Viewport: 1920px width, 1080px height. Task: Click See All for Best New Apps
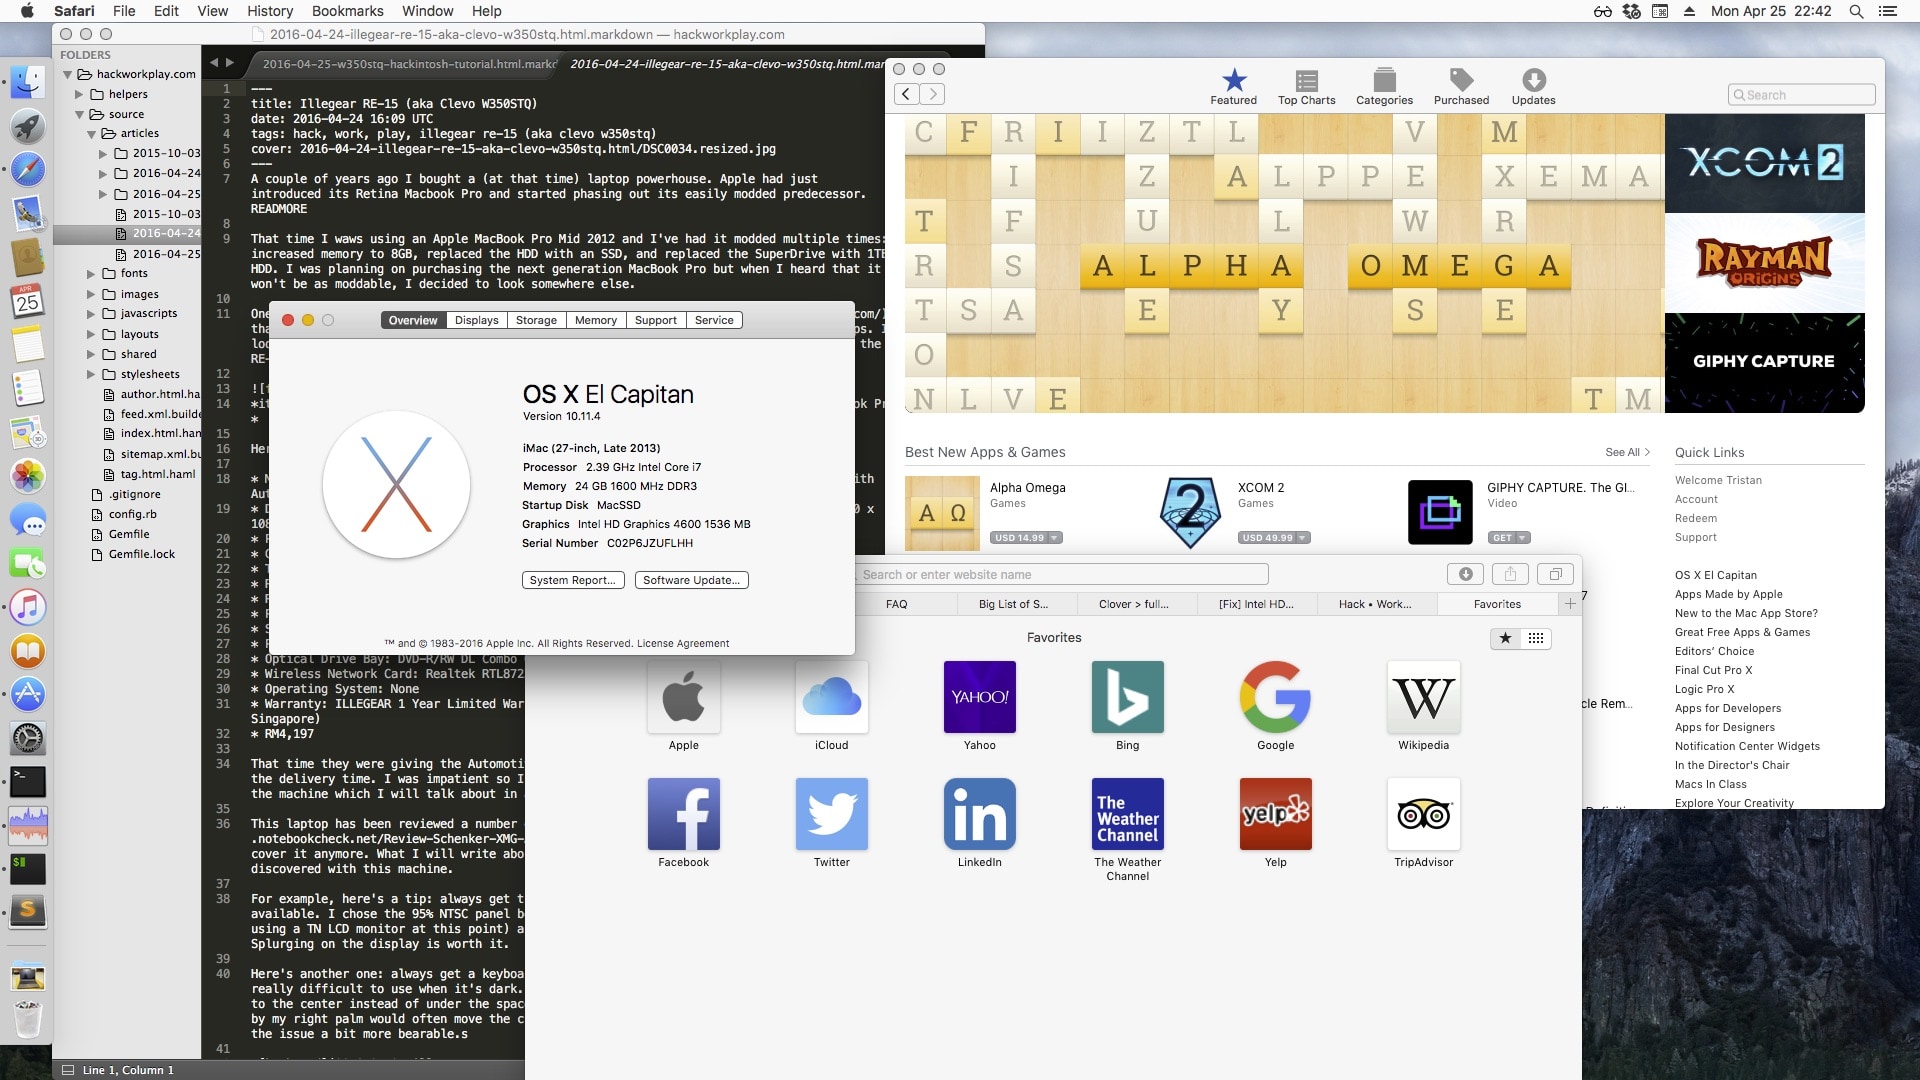pyautogui.click(x=1627, y=452)
